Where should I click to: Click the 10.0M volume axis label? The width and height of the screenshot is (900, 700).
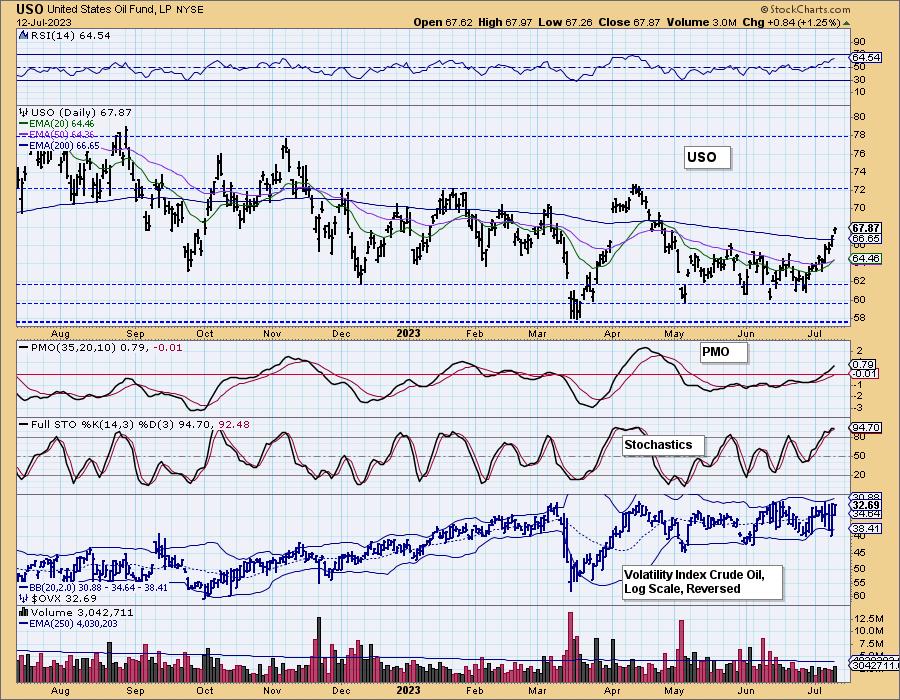tap(870, 631)
